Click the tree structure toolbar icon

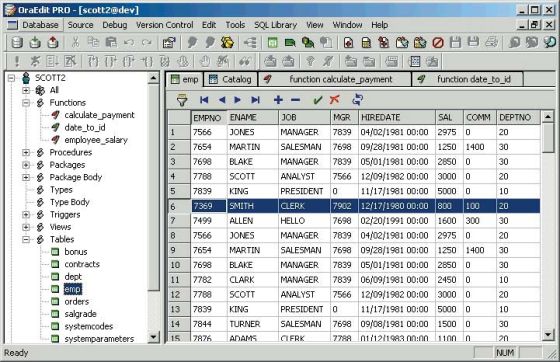[x=250, y=43]
